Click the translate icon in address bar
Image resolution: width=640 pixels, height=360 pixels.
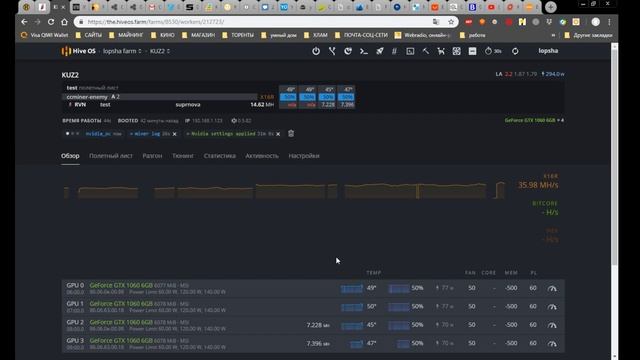(x=436, y=22)
